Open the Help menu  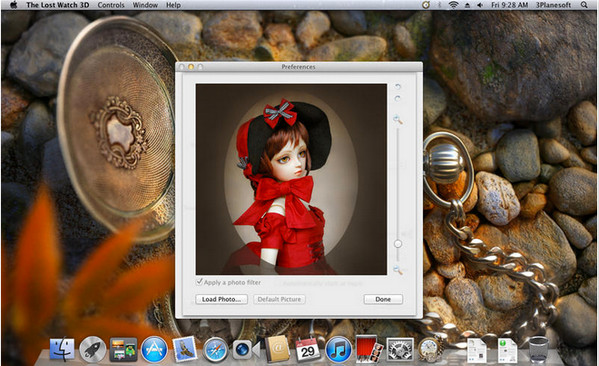(173, 5)
